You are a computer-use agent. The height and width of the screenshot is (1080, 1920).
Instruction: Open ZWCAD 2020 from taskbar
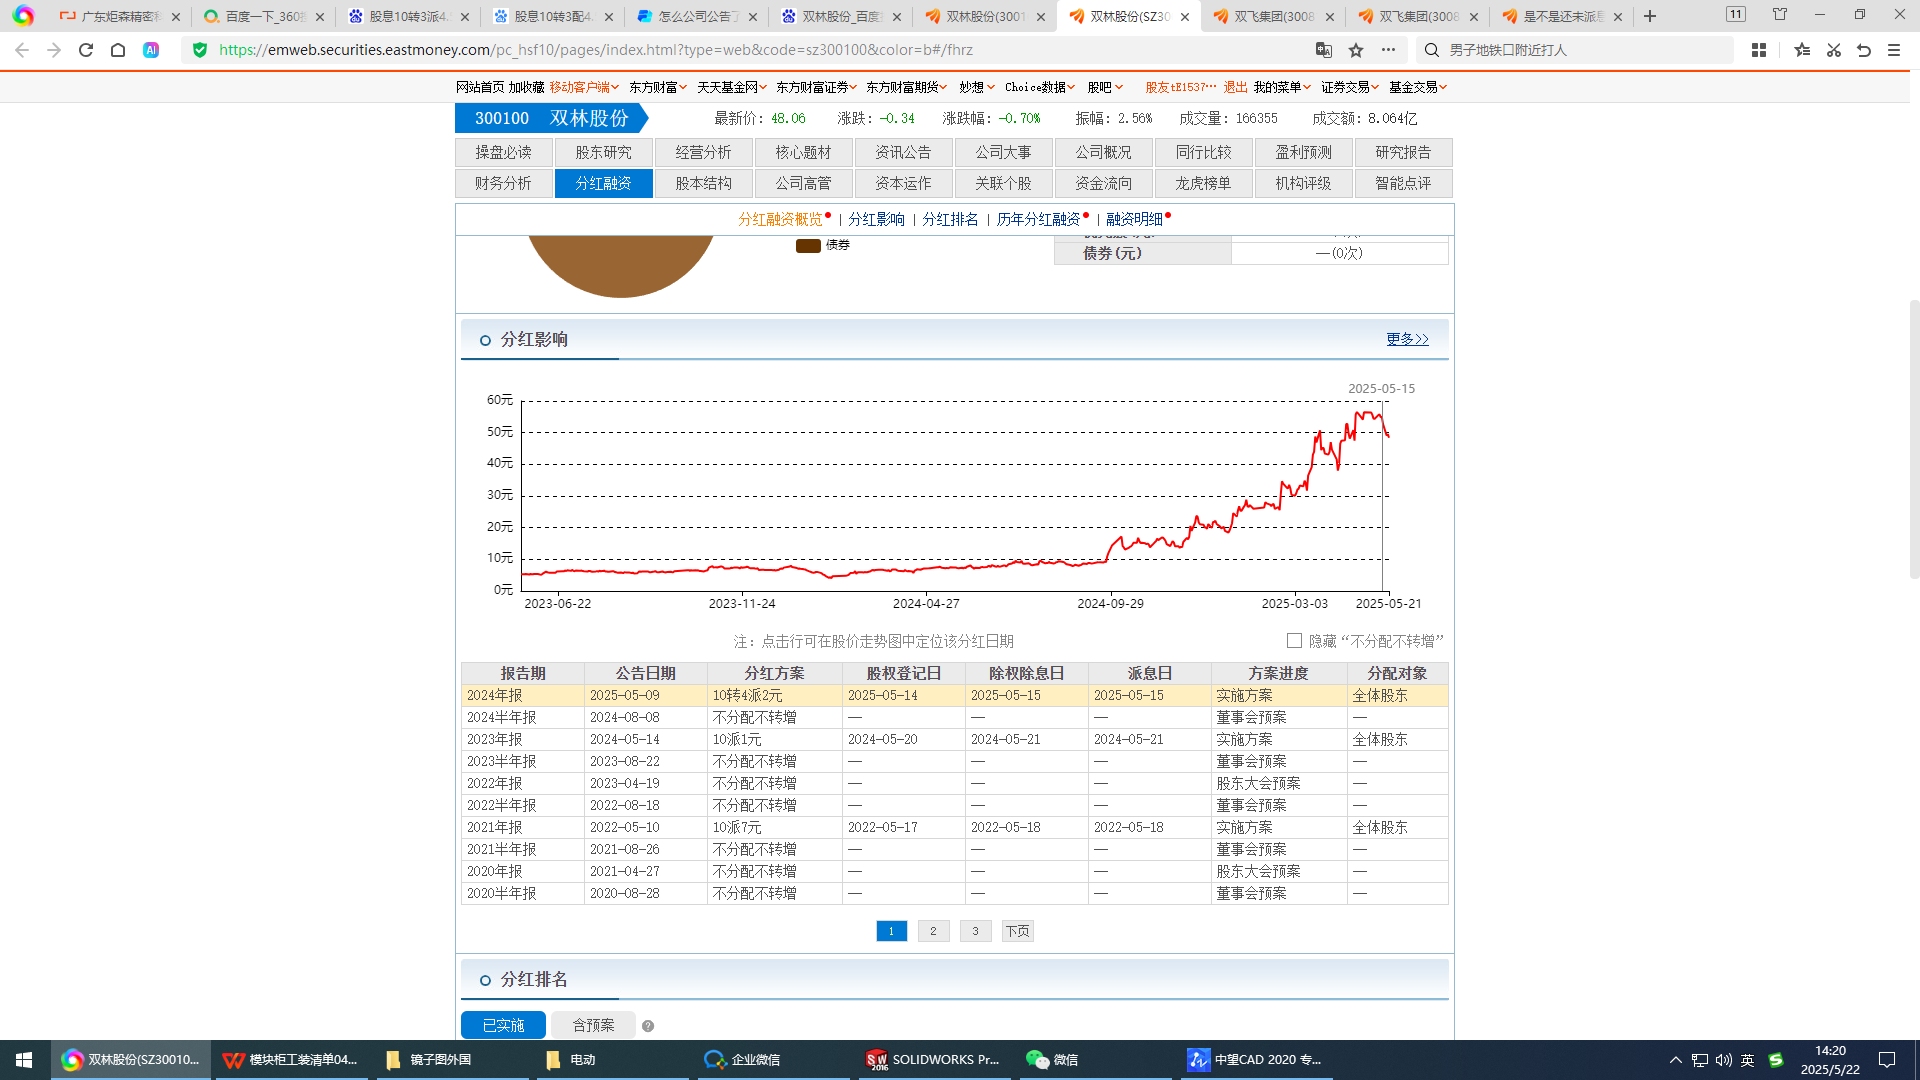click(x=1255, y=1060)
